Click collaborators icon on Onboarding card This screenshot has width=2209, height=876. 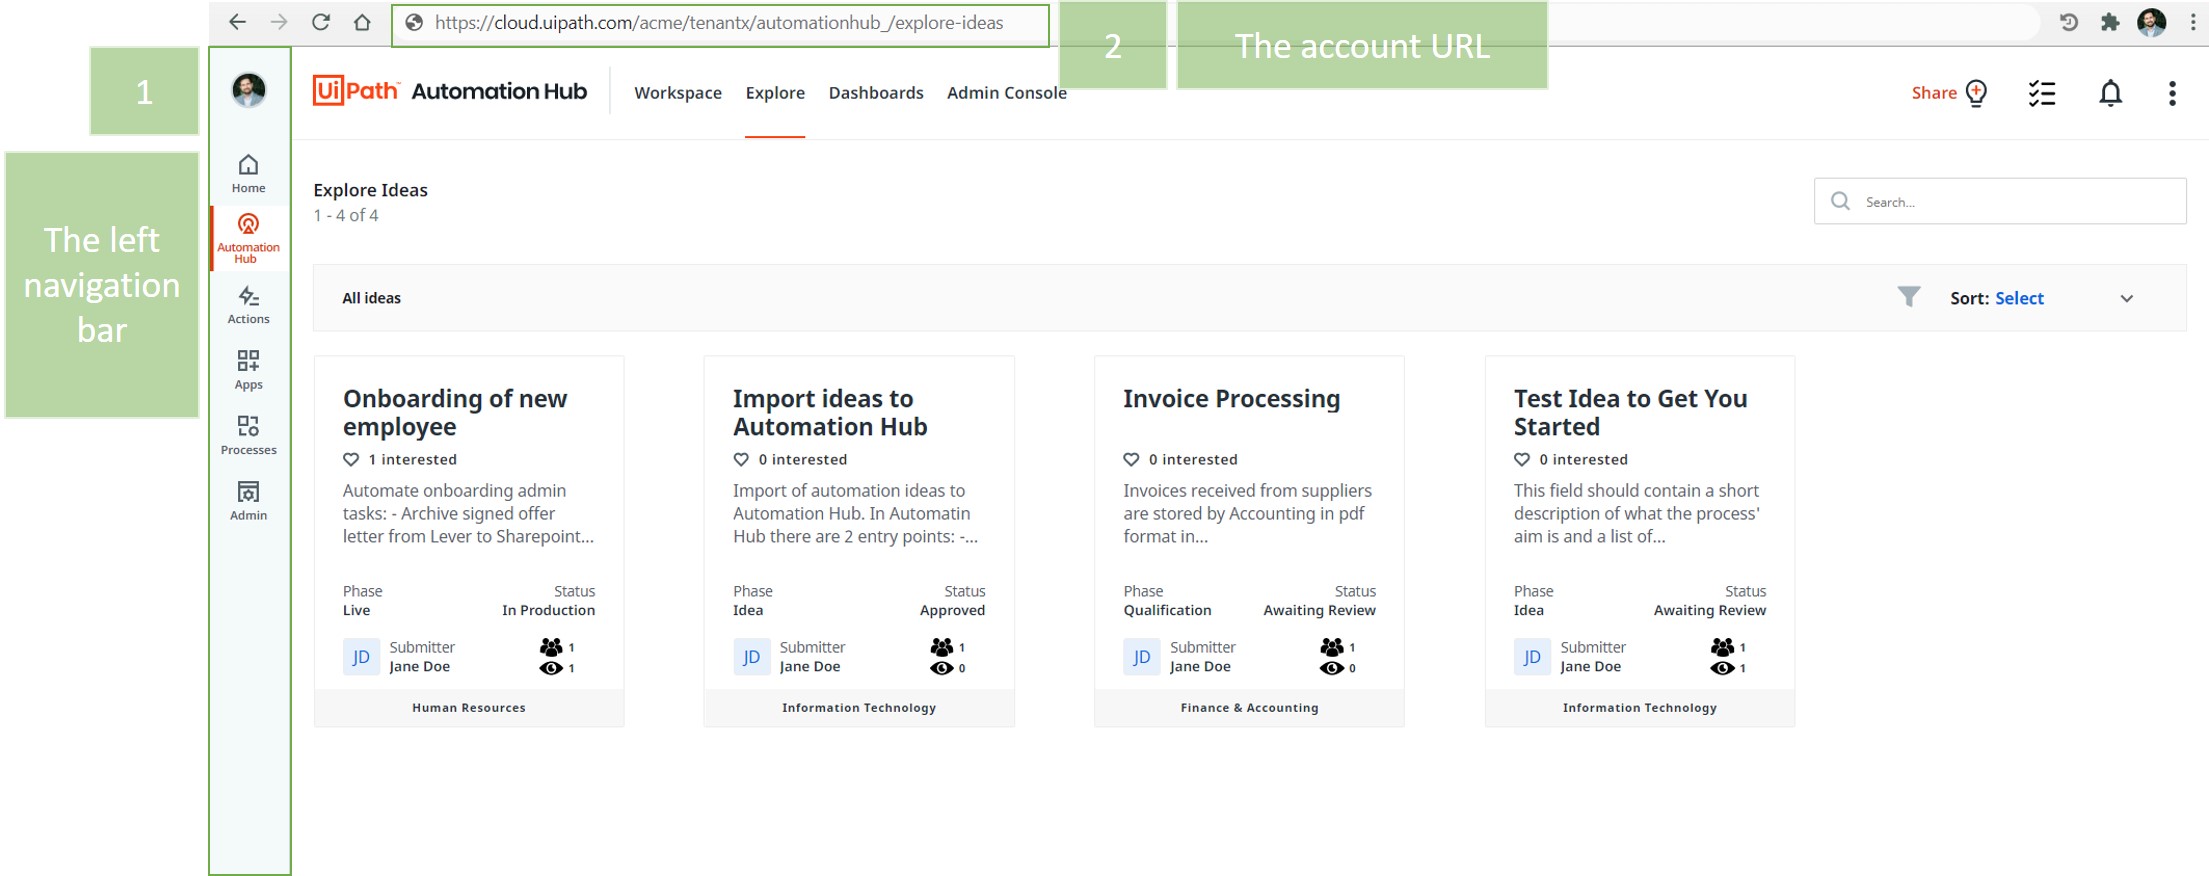click(551, 647)
